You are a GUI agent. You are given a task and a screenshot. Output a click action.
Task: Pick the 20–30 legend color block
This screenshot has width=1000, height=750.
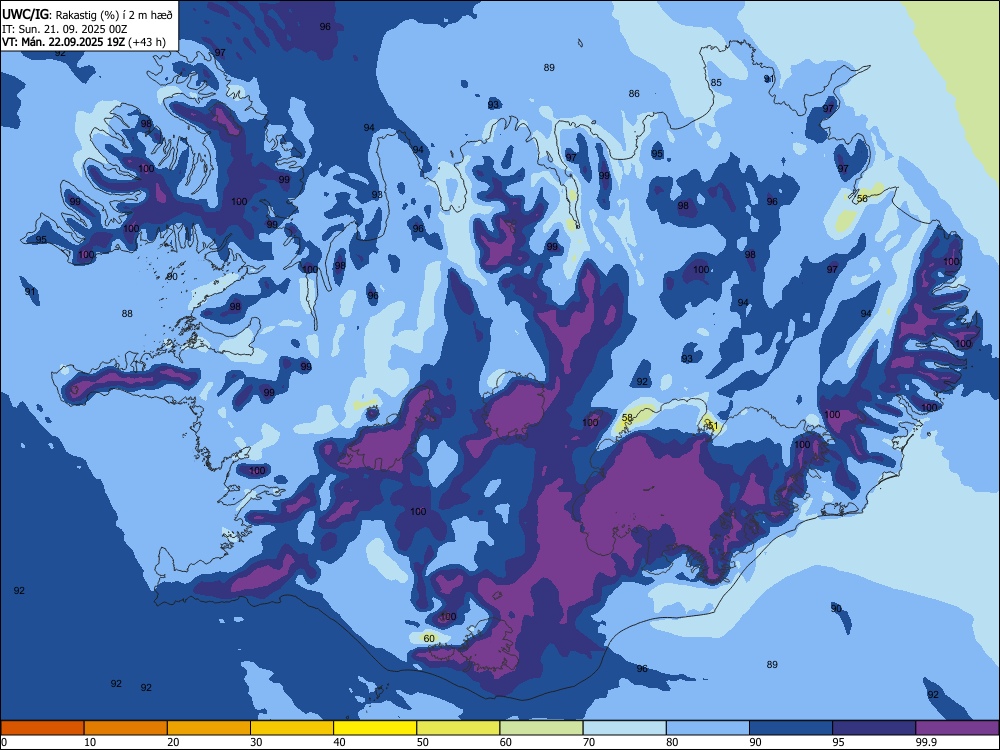(209, 728)
